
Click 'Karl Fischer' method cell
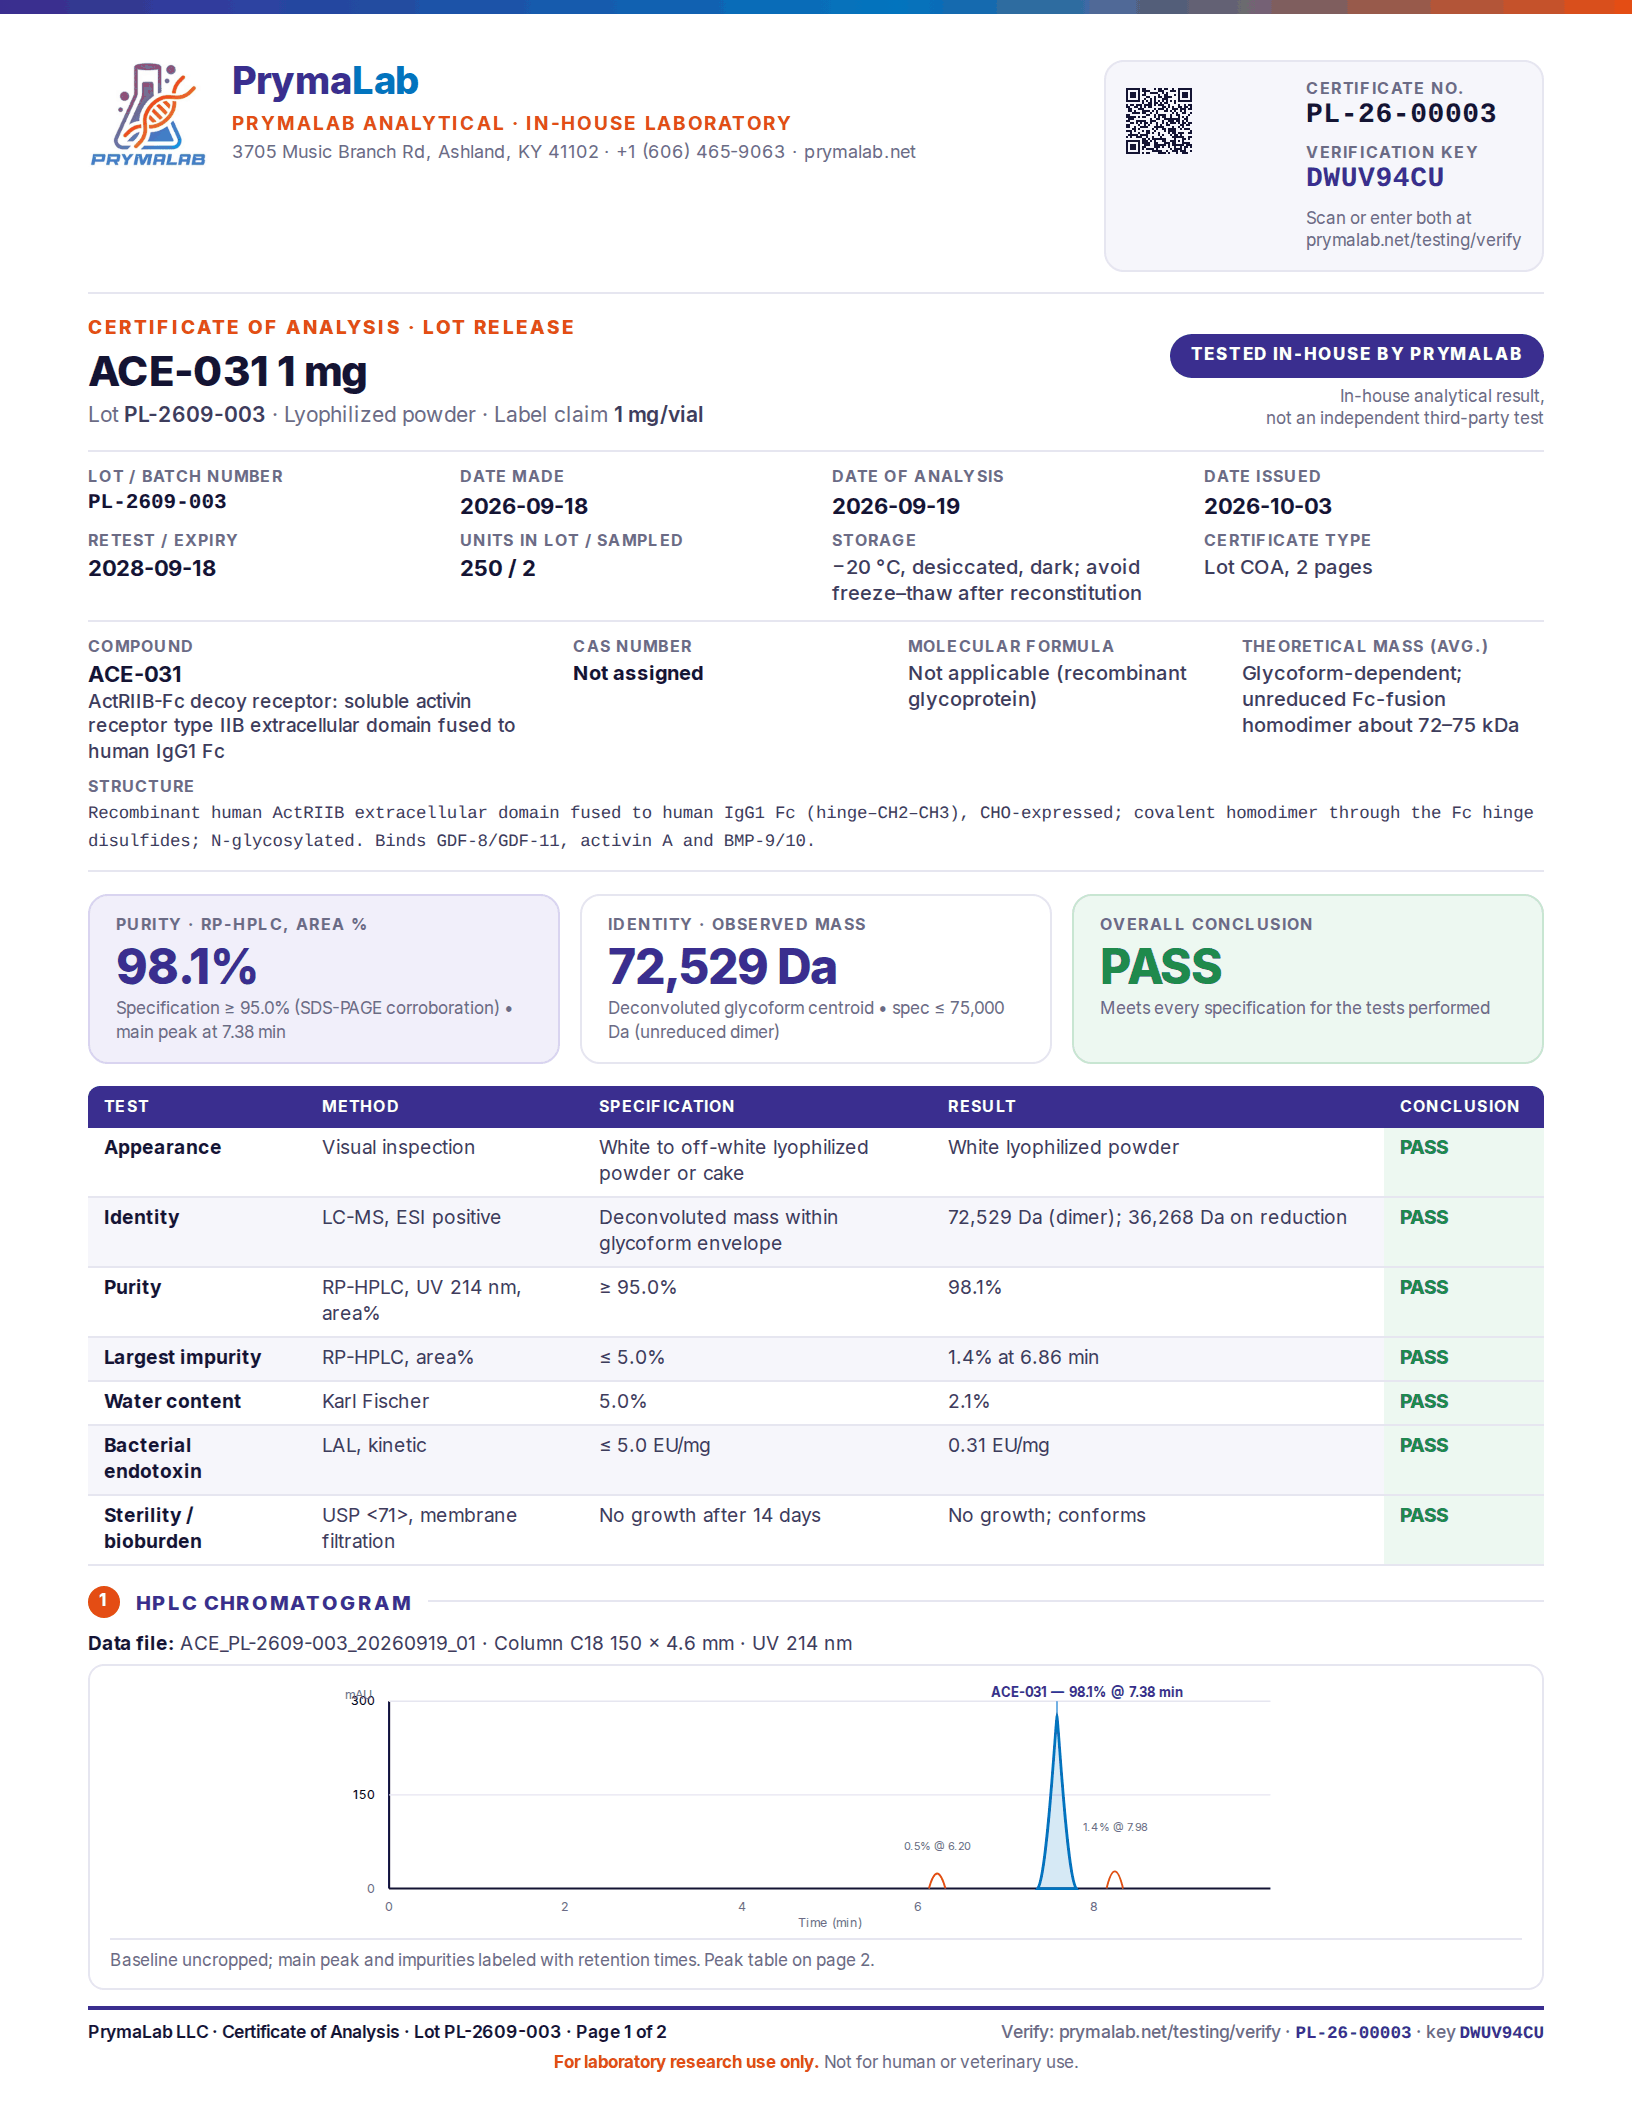pos(376,1401)
